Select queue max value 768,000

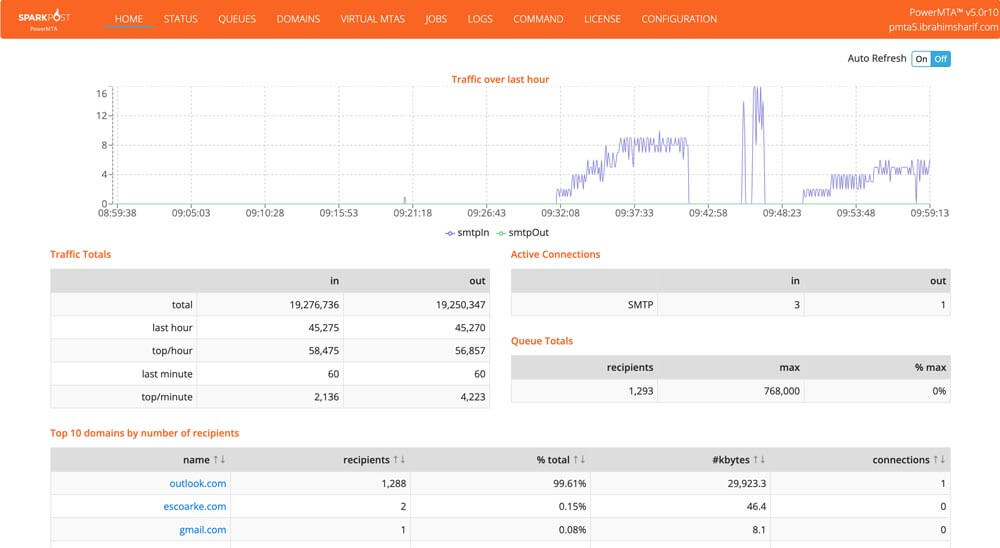782,391
